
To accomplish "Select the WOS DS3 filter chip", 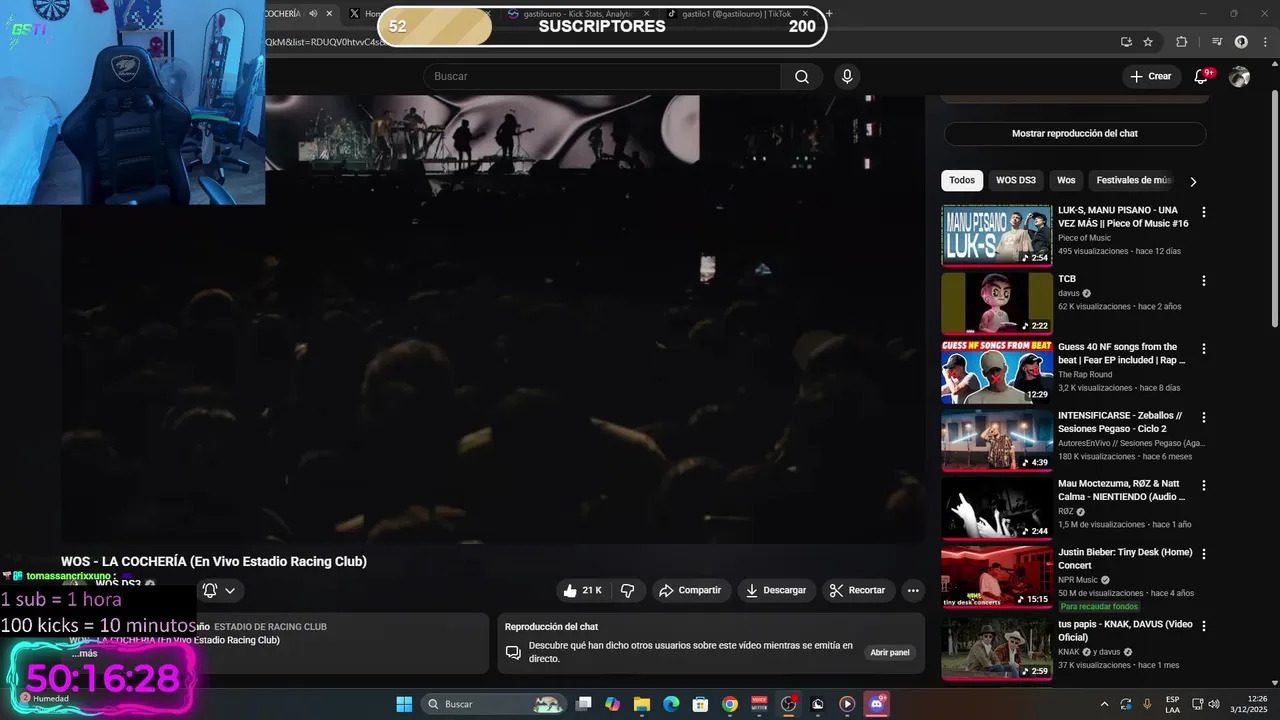I will click(x=1016, y=181).
